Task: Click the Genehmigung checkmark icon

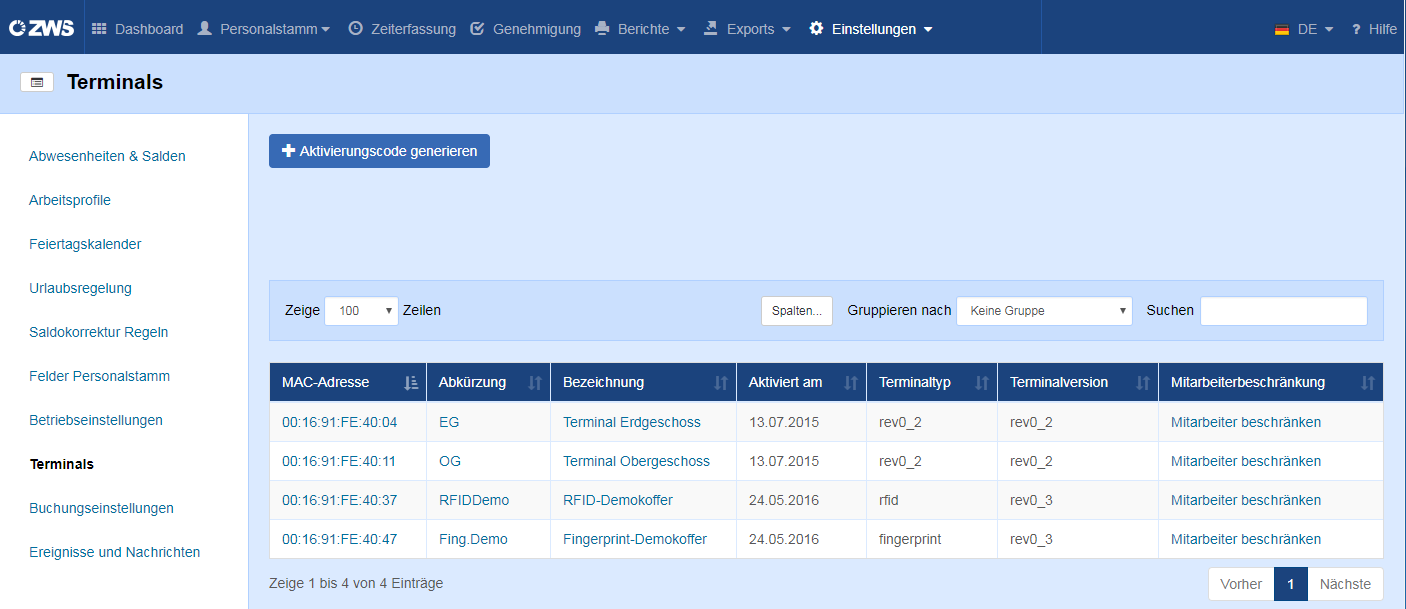Action: point(477,29)
